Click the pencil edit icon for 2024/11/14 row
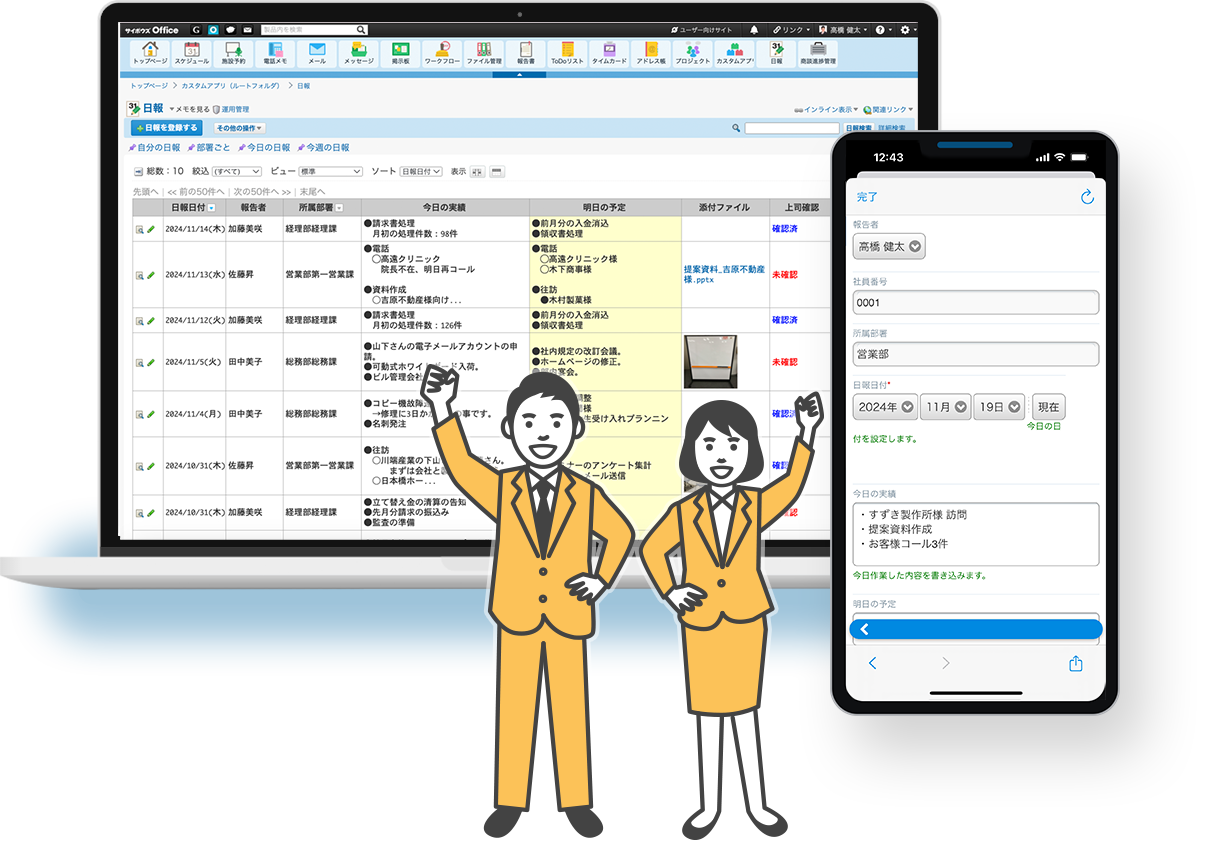 [152, 230]
